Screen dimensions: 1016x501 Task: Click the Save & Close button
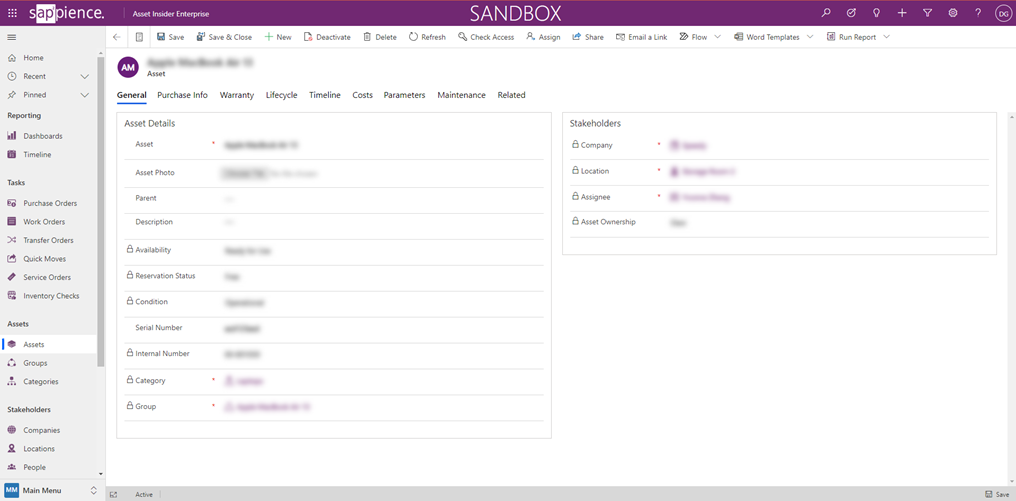[224, 37]
